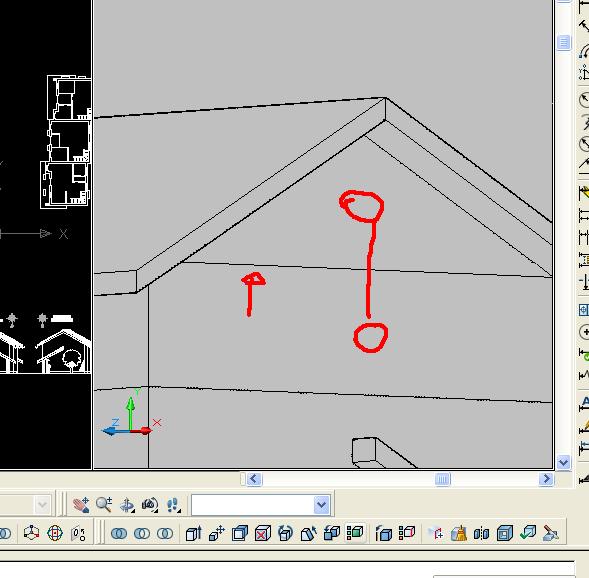Click the Check solid green checkmark icon
This screenshot has width=589, height=578.
tap(528, 533)
